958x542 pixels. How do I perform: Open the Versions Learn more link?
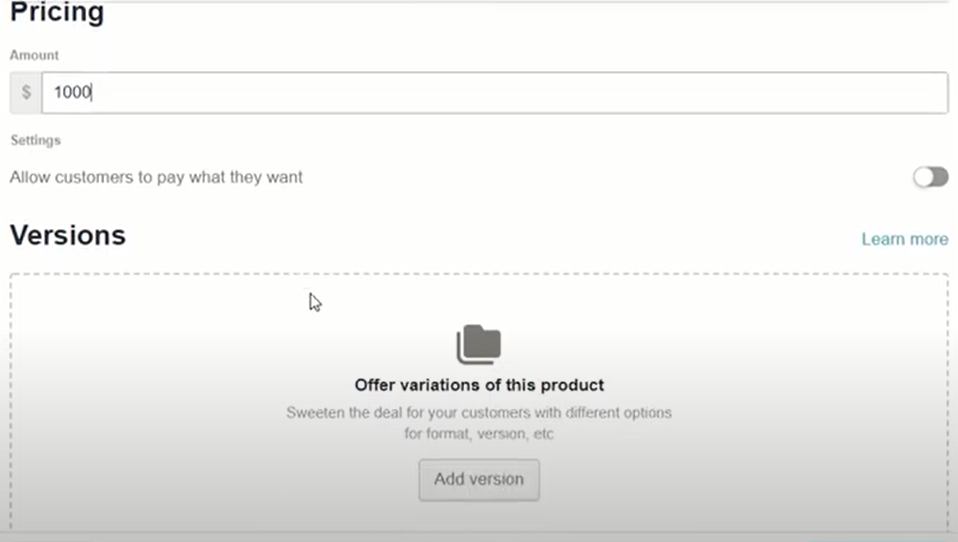(x=904, y=239)
